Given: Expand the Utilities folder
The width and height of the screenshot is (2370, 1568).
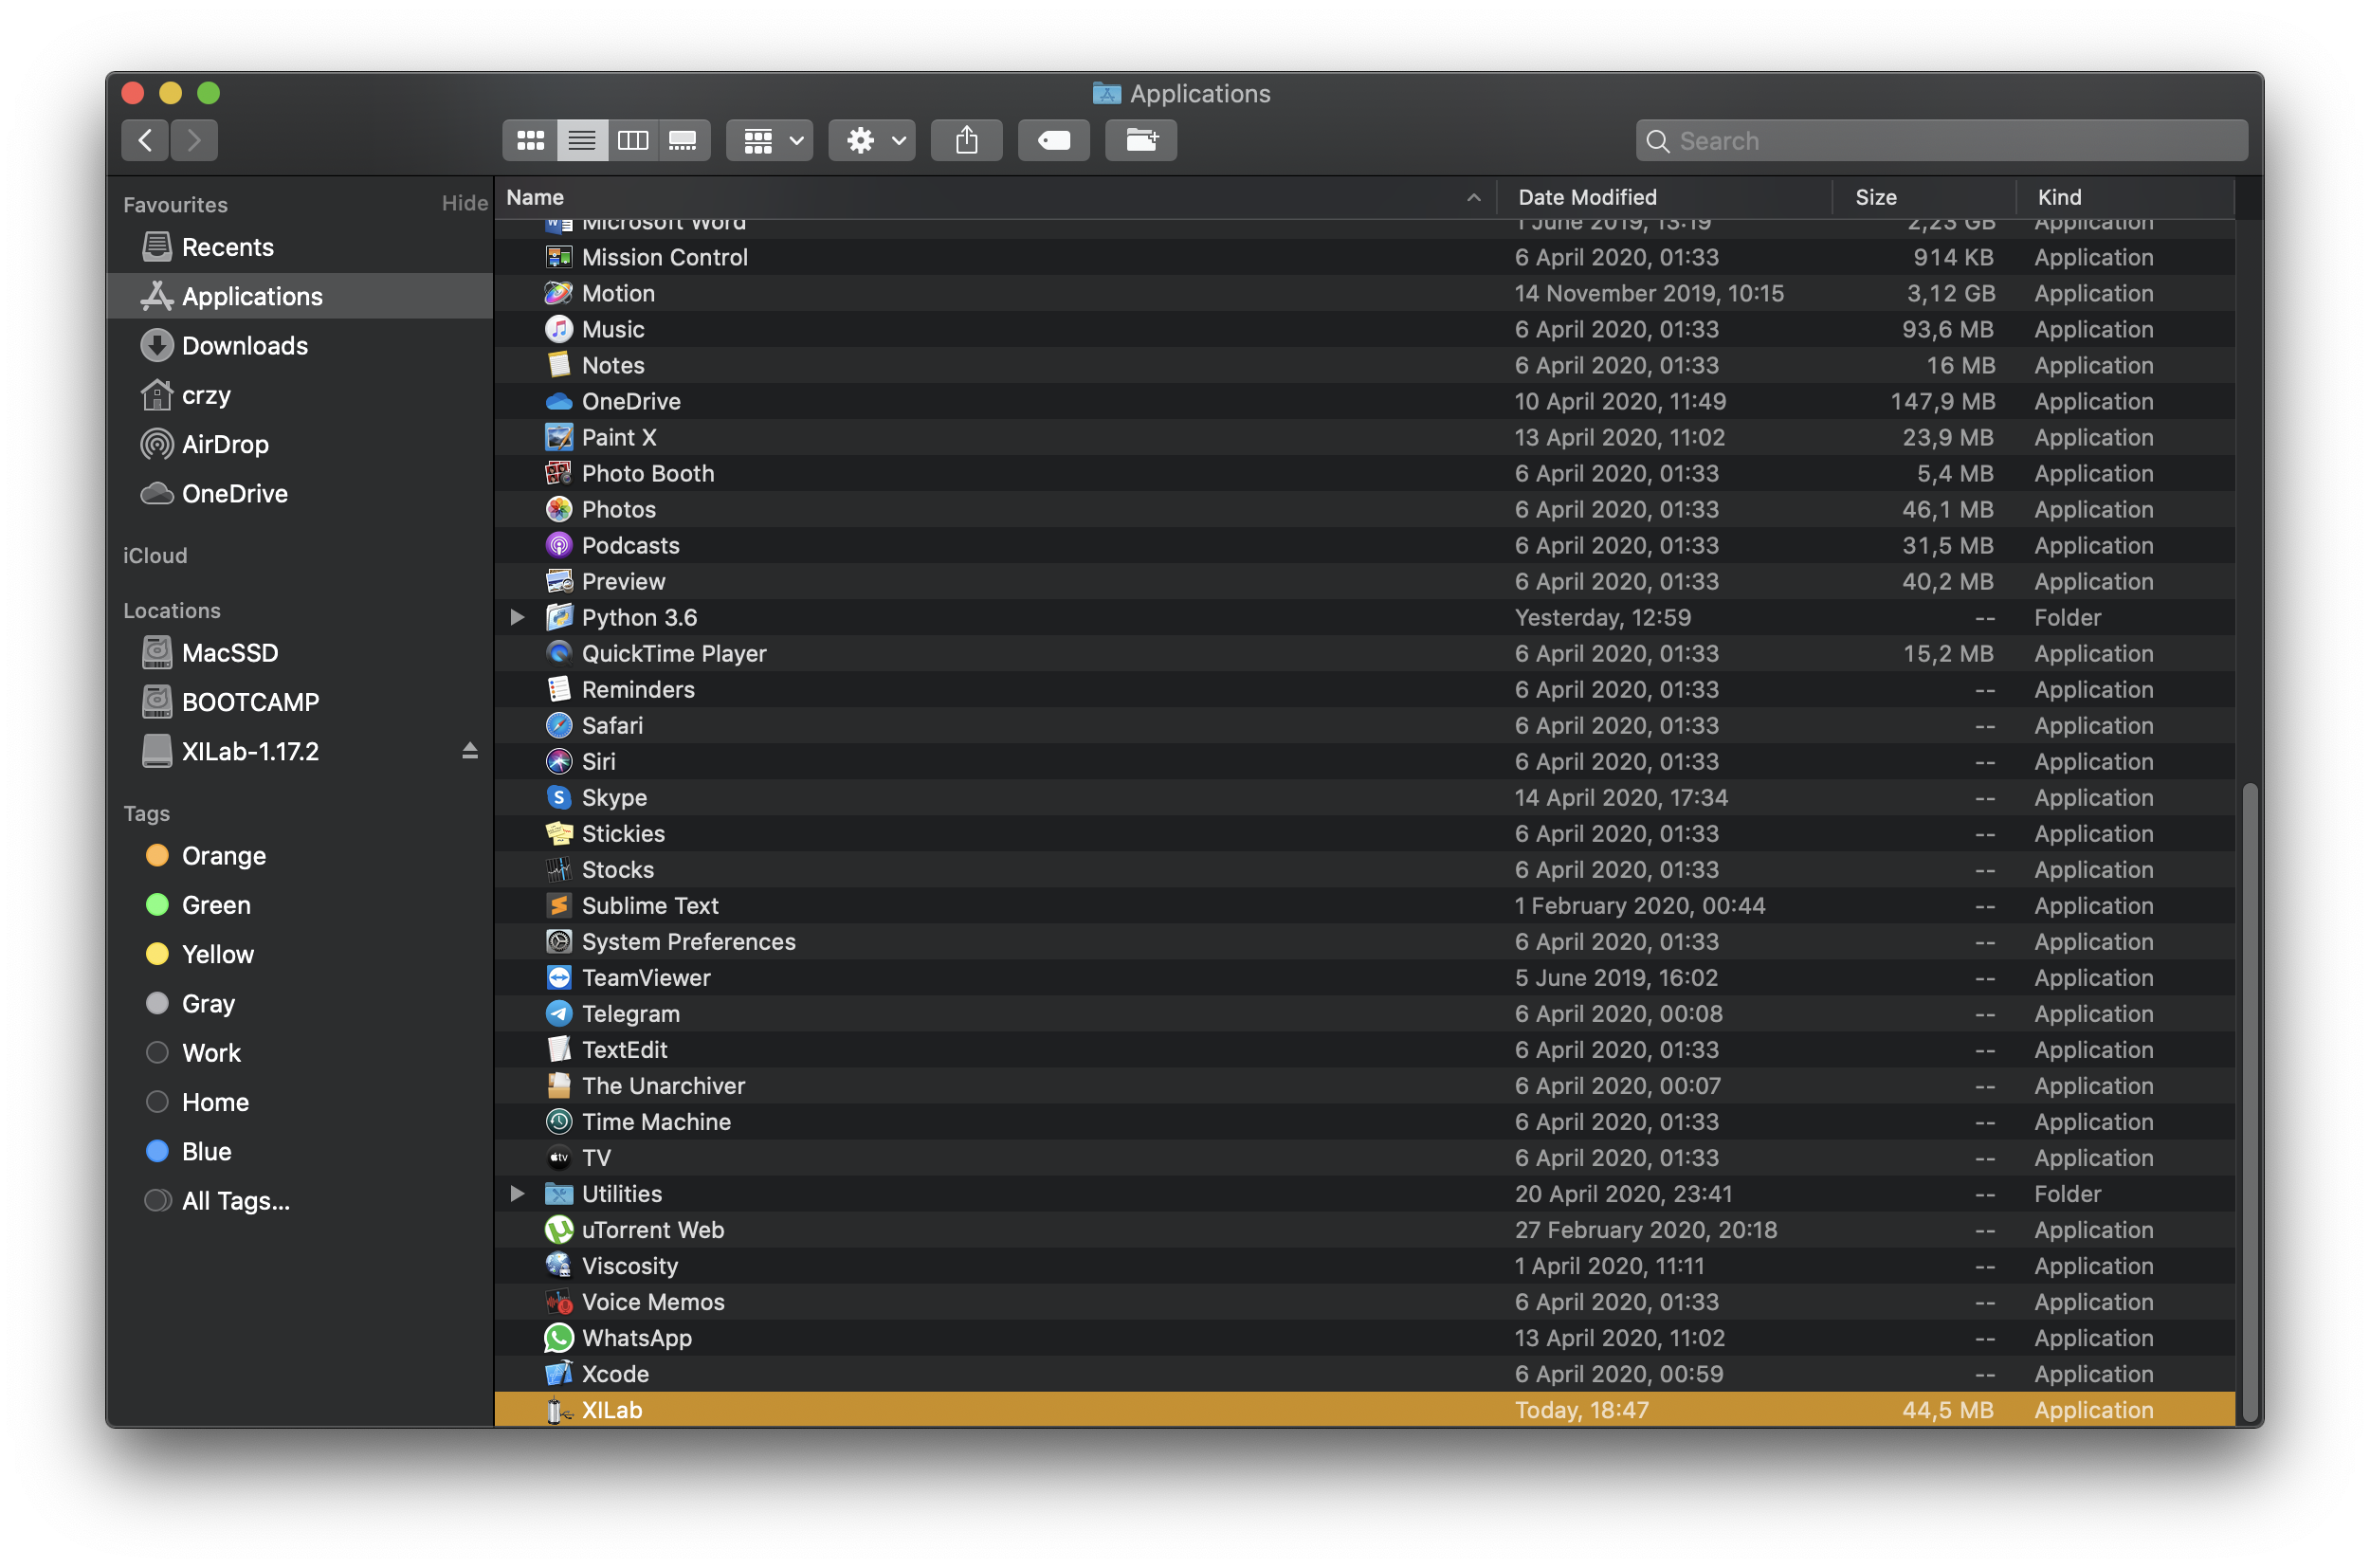Looking at the screenshot, I should 517,1193.
